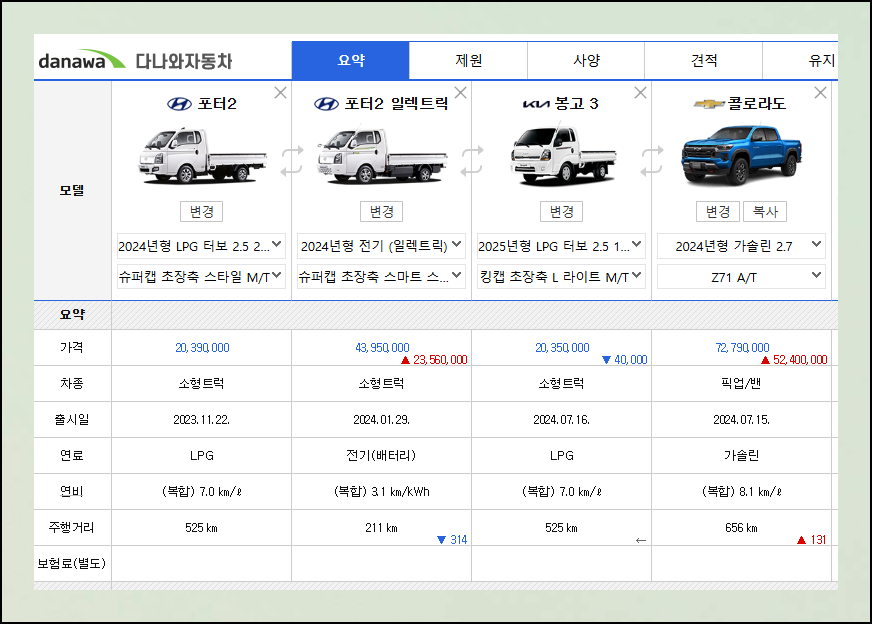This screenshot has height=624, width=872.
Task: Click Hyundai logo beside 포터2 title
Action: pyautogui.click(x=179, y=104)
